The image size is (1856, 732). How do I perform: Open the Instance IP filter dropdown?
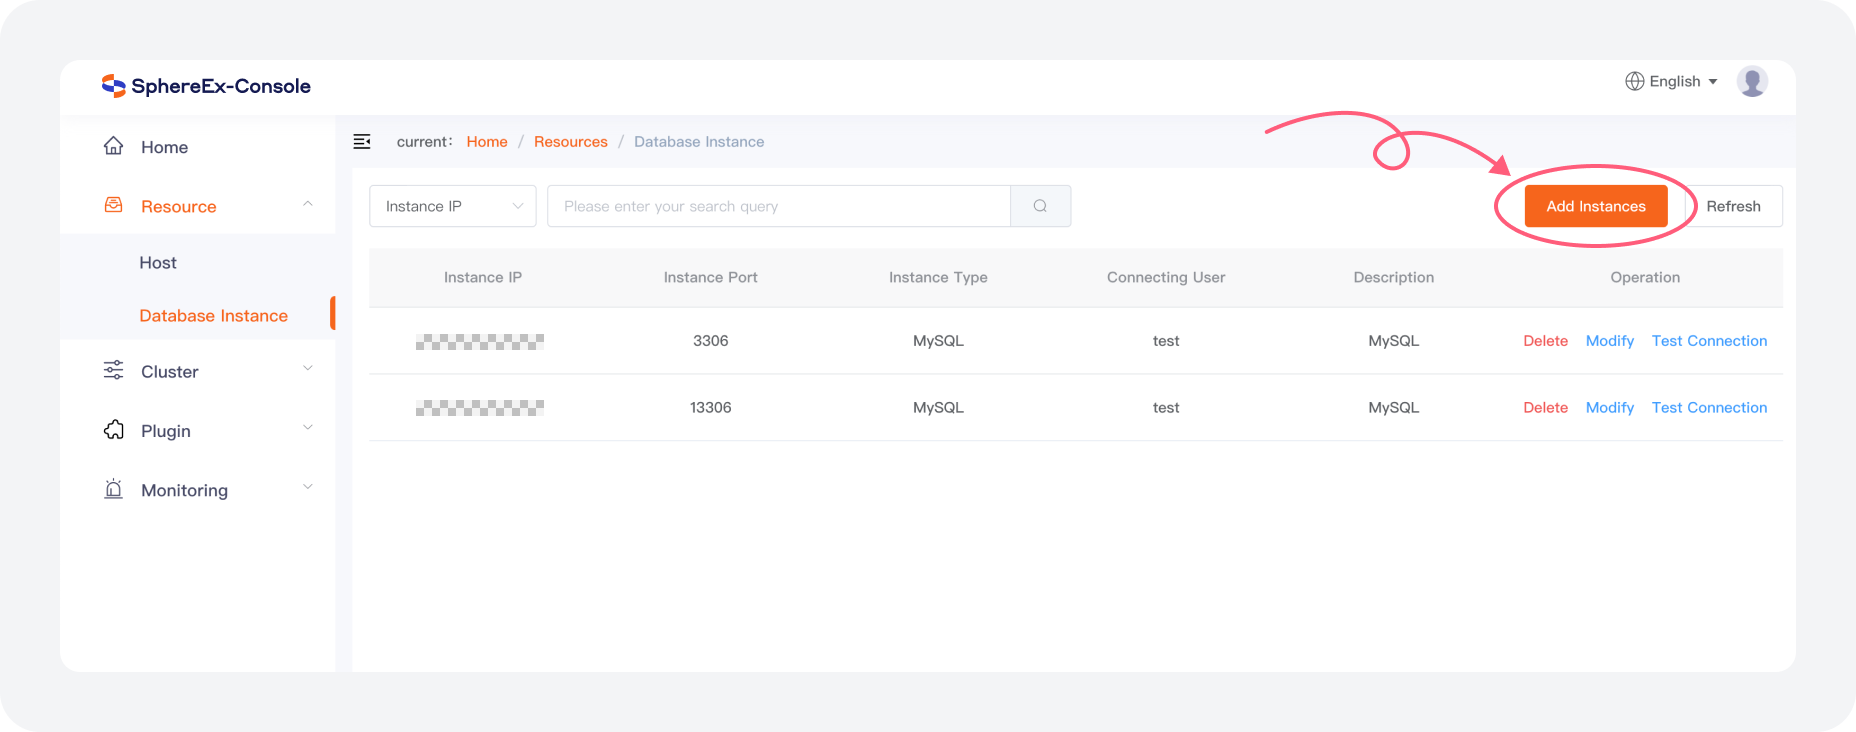pyautogui.click(x=452, y=206)
